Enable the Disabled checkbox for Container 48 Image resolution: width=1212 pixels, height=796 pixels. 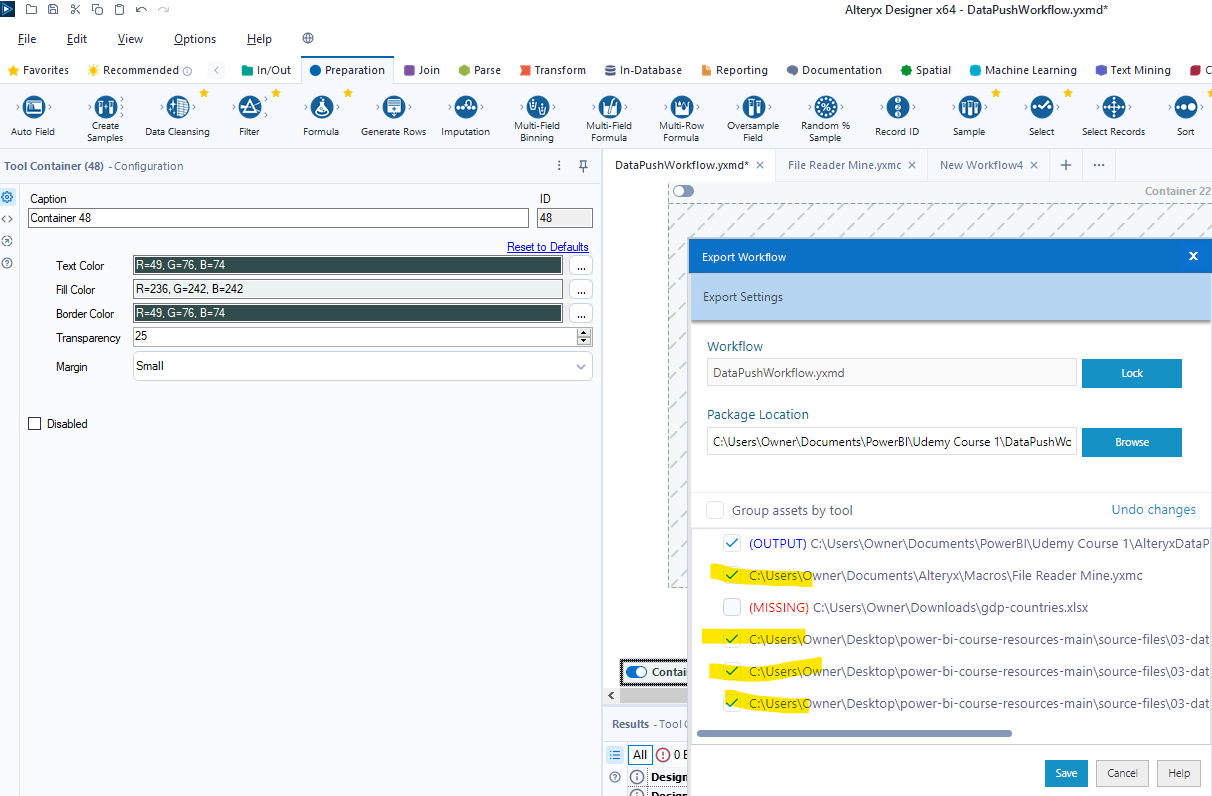coord(35,423)
